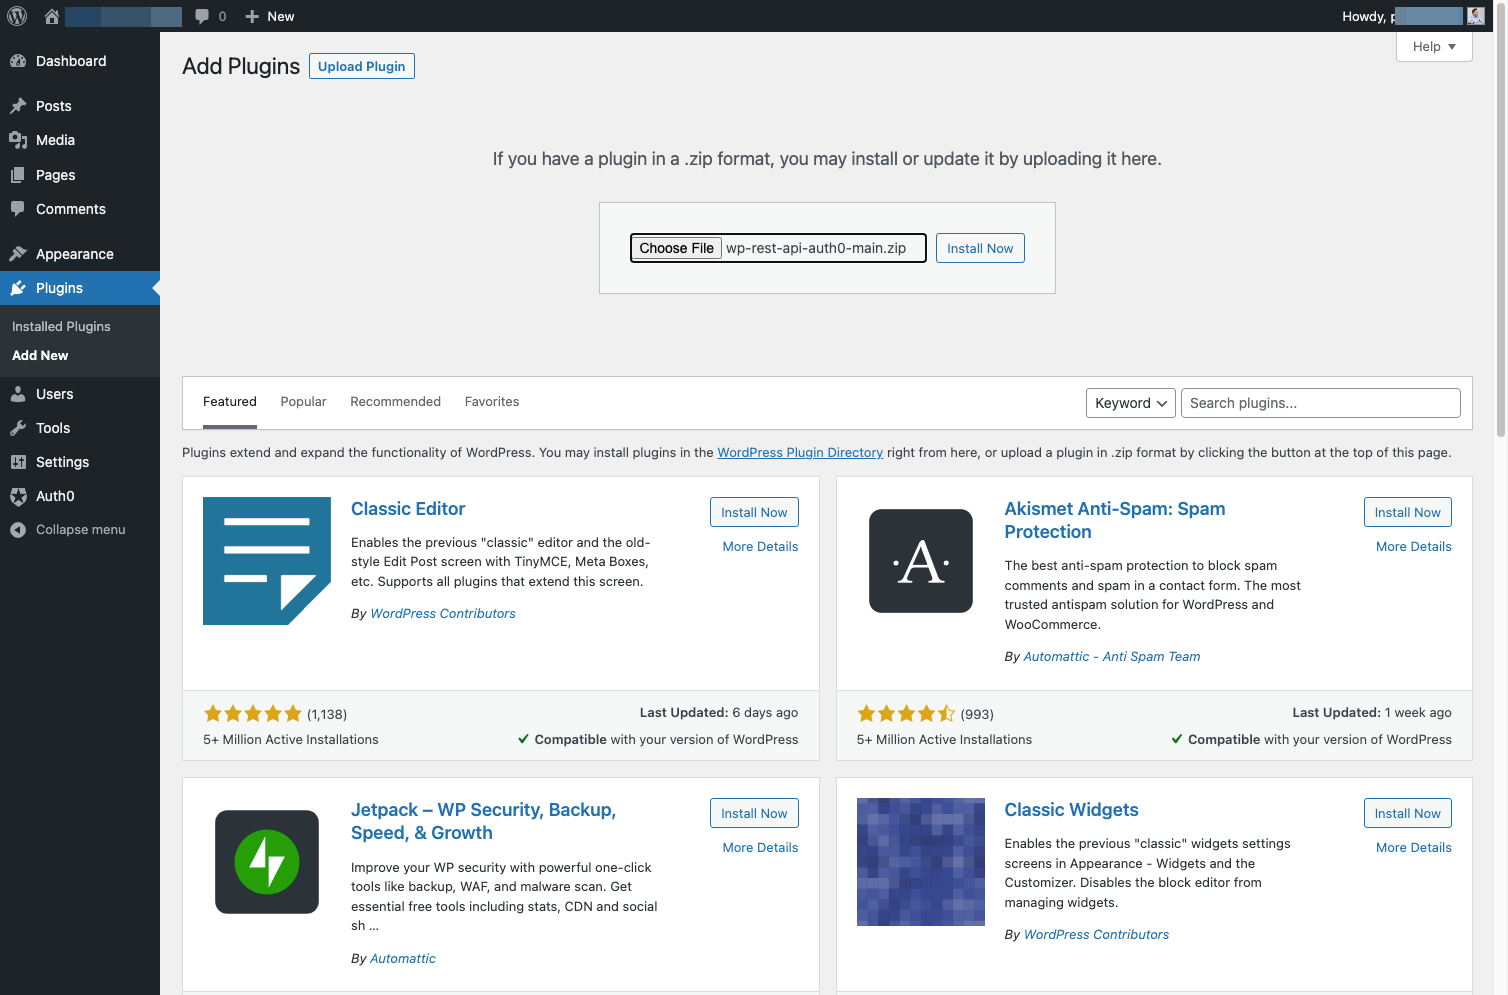Click the Classic Widgets plugin thumbnail

(921, 862)
